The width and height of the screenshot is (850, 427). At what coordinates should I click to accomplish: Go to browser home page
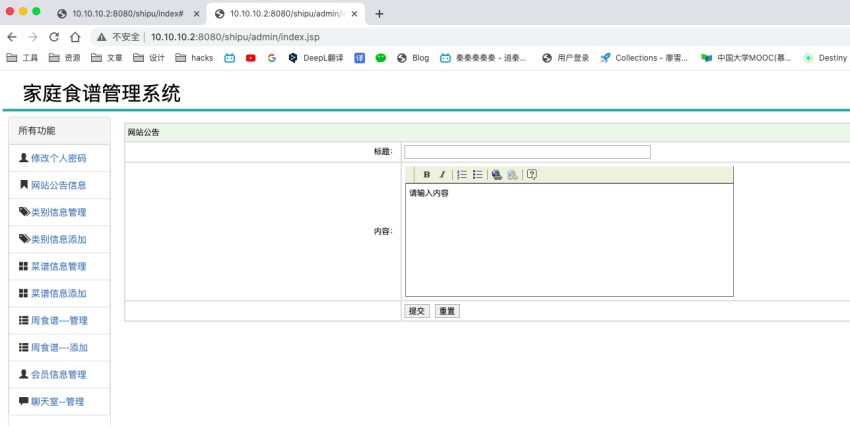click(x=75, y=37)
